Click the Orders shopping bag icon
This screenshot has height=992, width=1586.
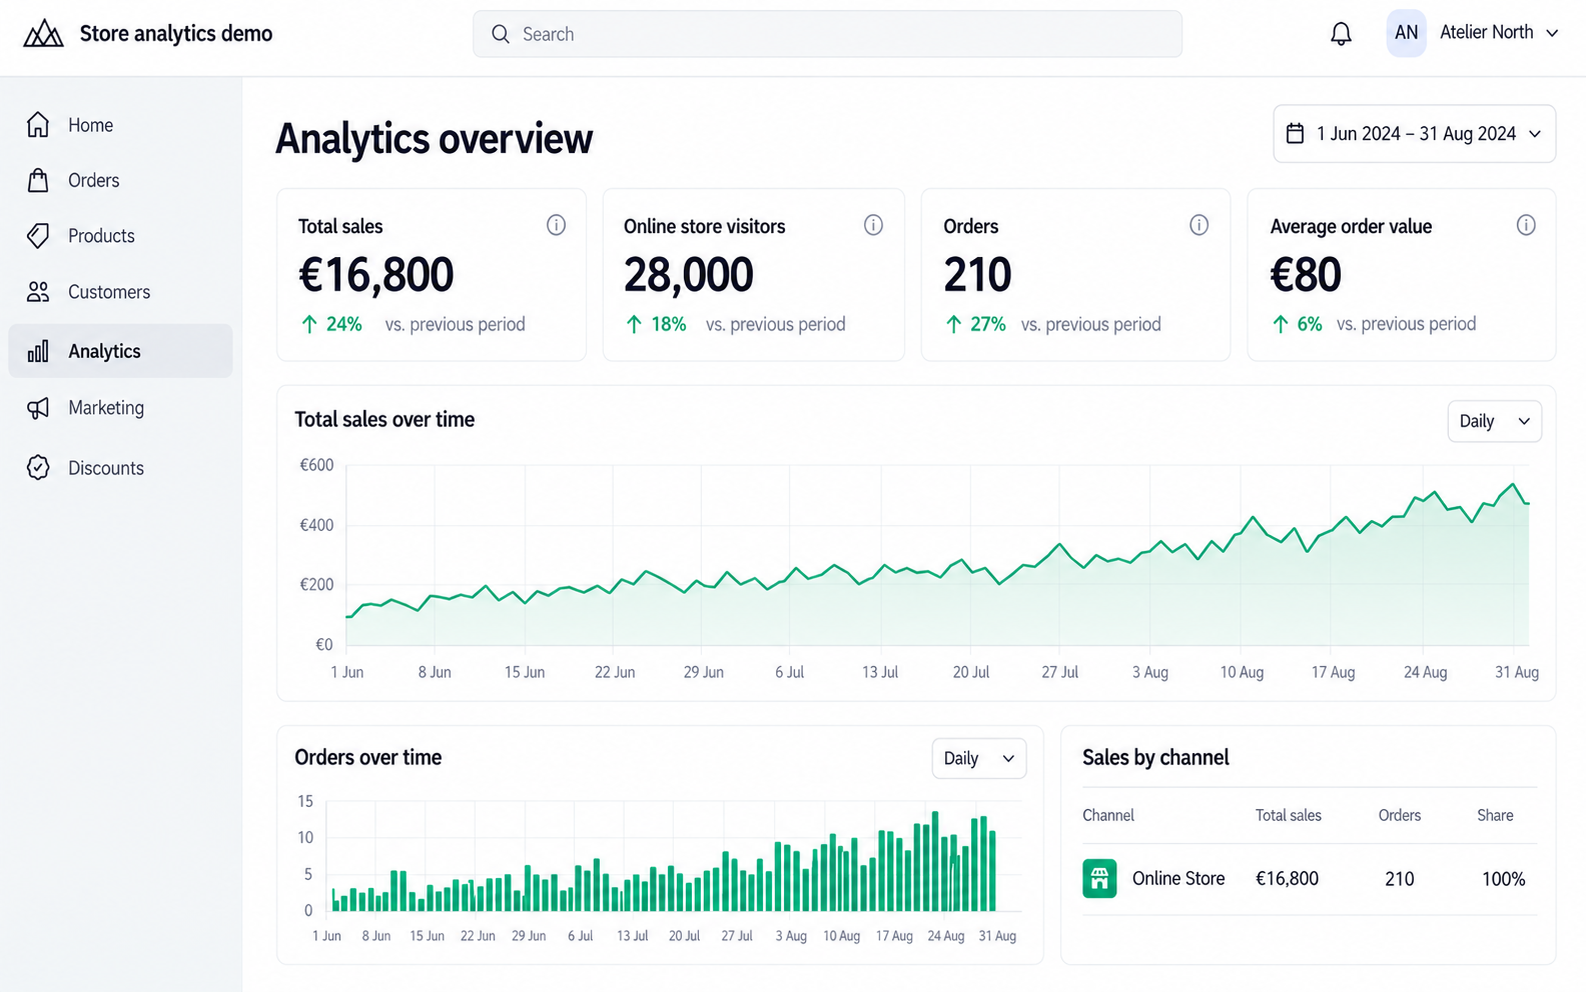coord(38,180)
